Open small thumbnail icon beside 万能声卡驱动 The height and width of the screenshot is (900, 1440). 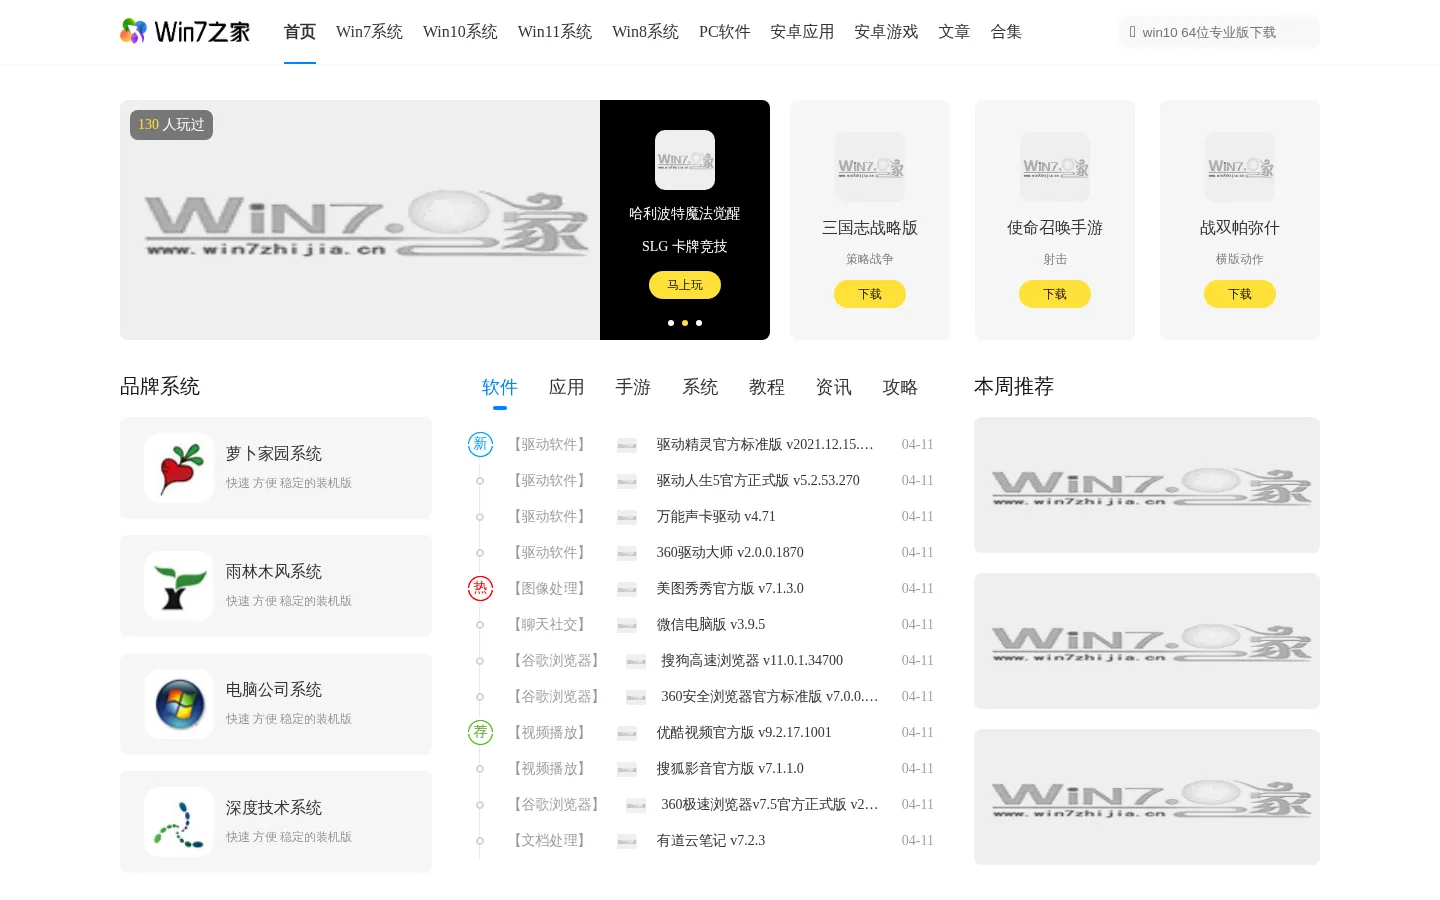tap(627, 517)
